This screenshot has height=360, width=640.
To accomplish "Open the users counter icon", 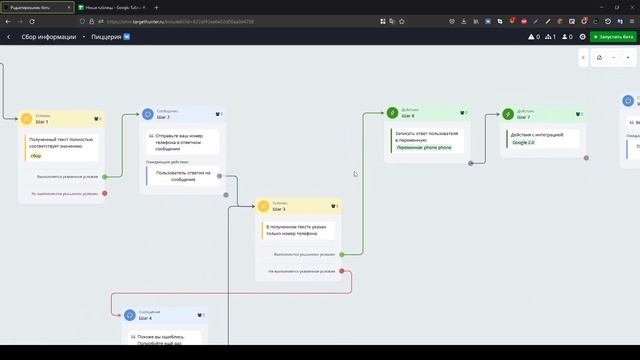I will (567, 37).
